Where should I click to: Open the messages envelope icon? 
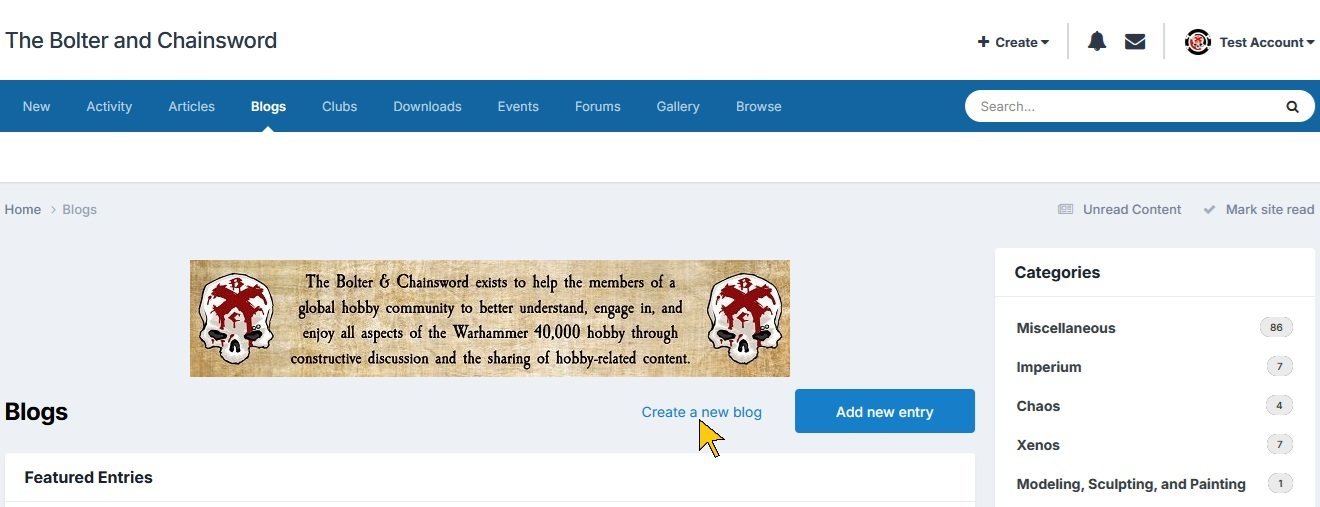(x=1135, y=42)
